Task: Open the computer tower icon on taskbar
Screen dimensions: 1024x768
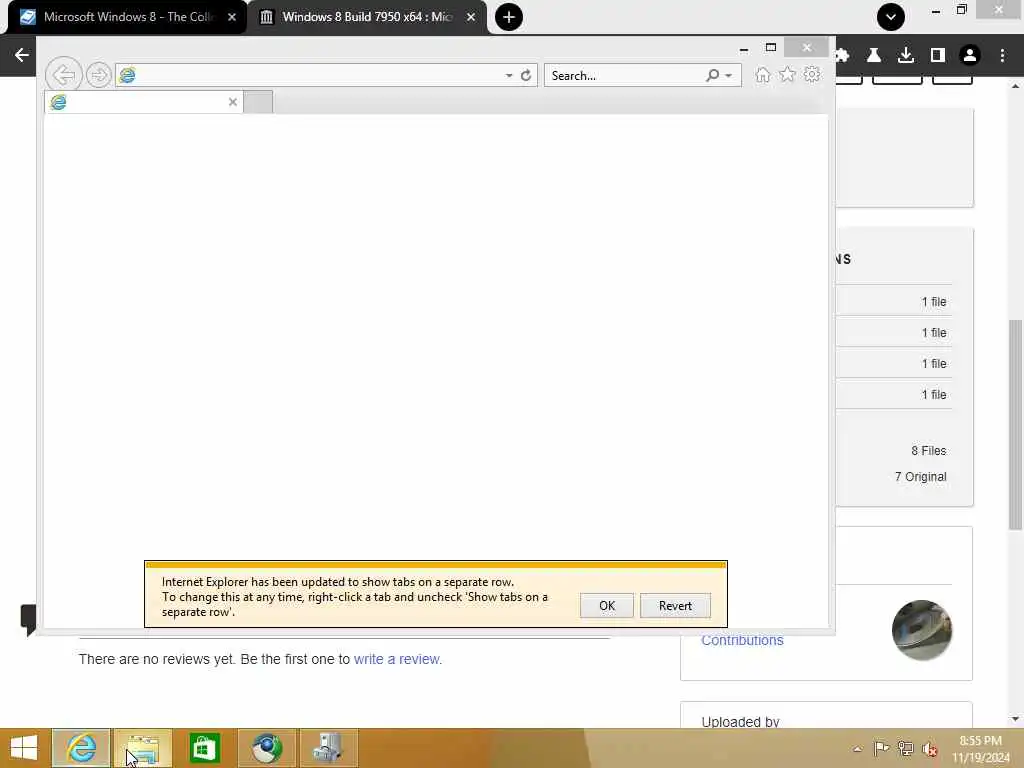Action: click(328, 748)
